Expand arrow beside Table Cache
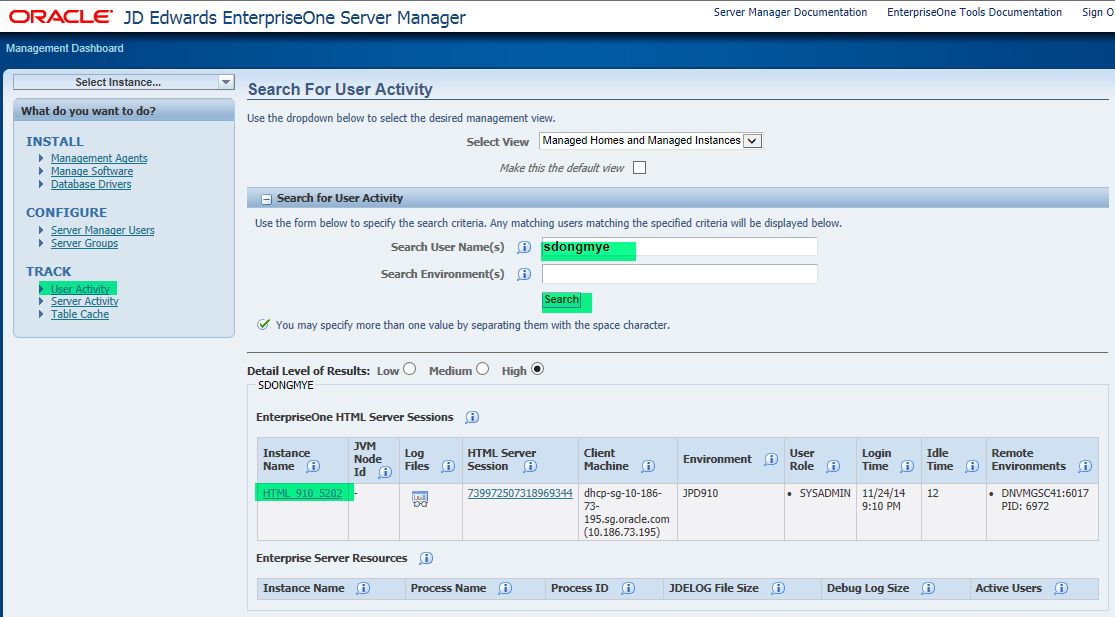1115x617 pixels. 41,314
